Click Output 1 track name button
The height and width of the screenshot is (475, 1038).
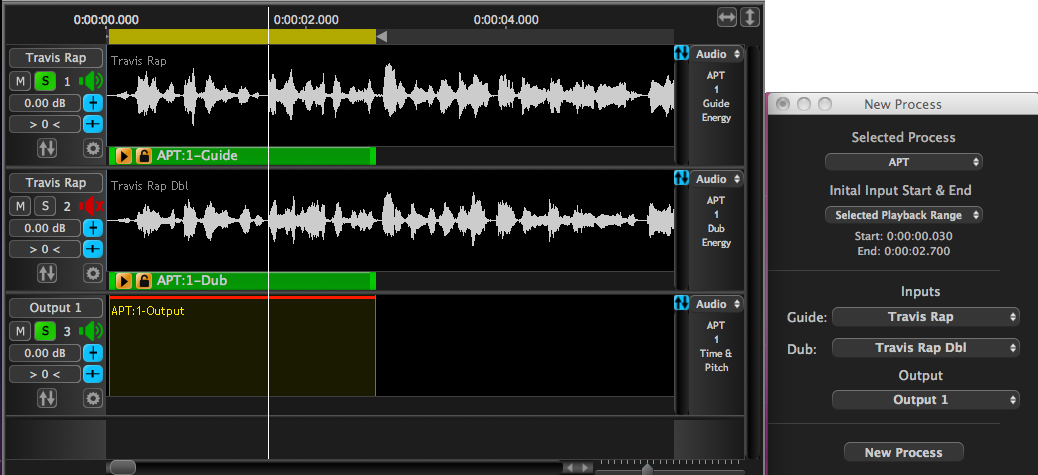pyautogui.click(x=56, y=308)
